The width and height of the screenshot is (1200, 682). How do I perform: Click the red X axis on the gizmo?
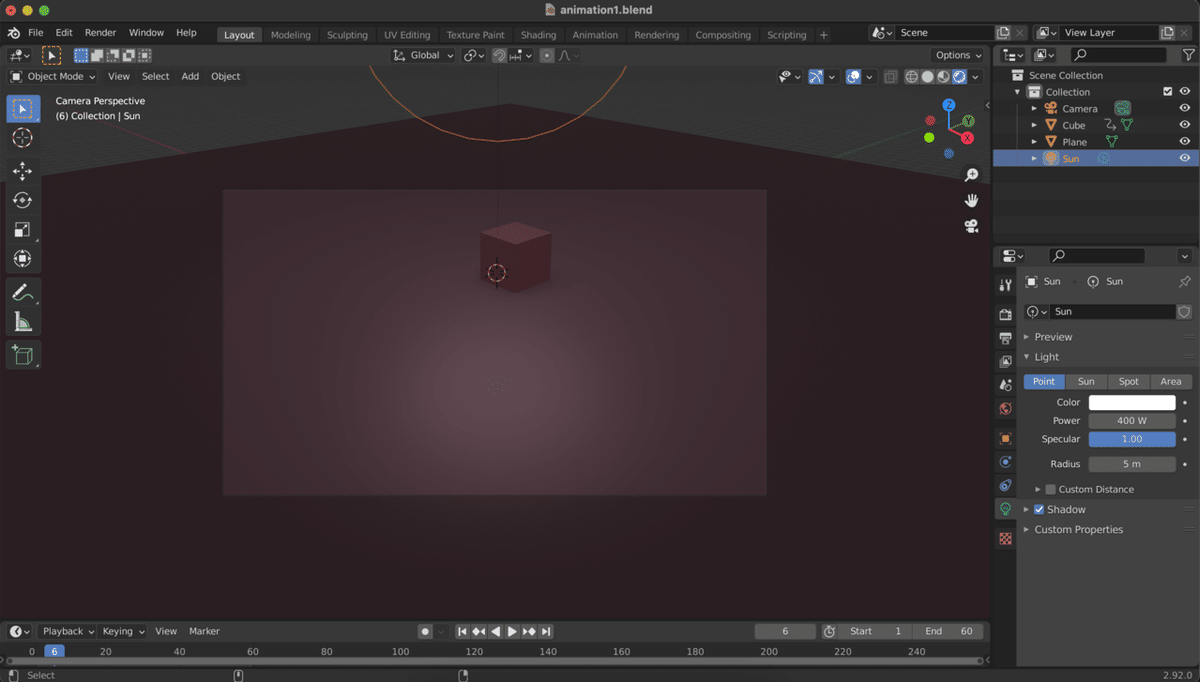967,138
